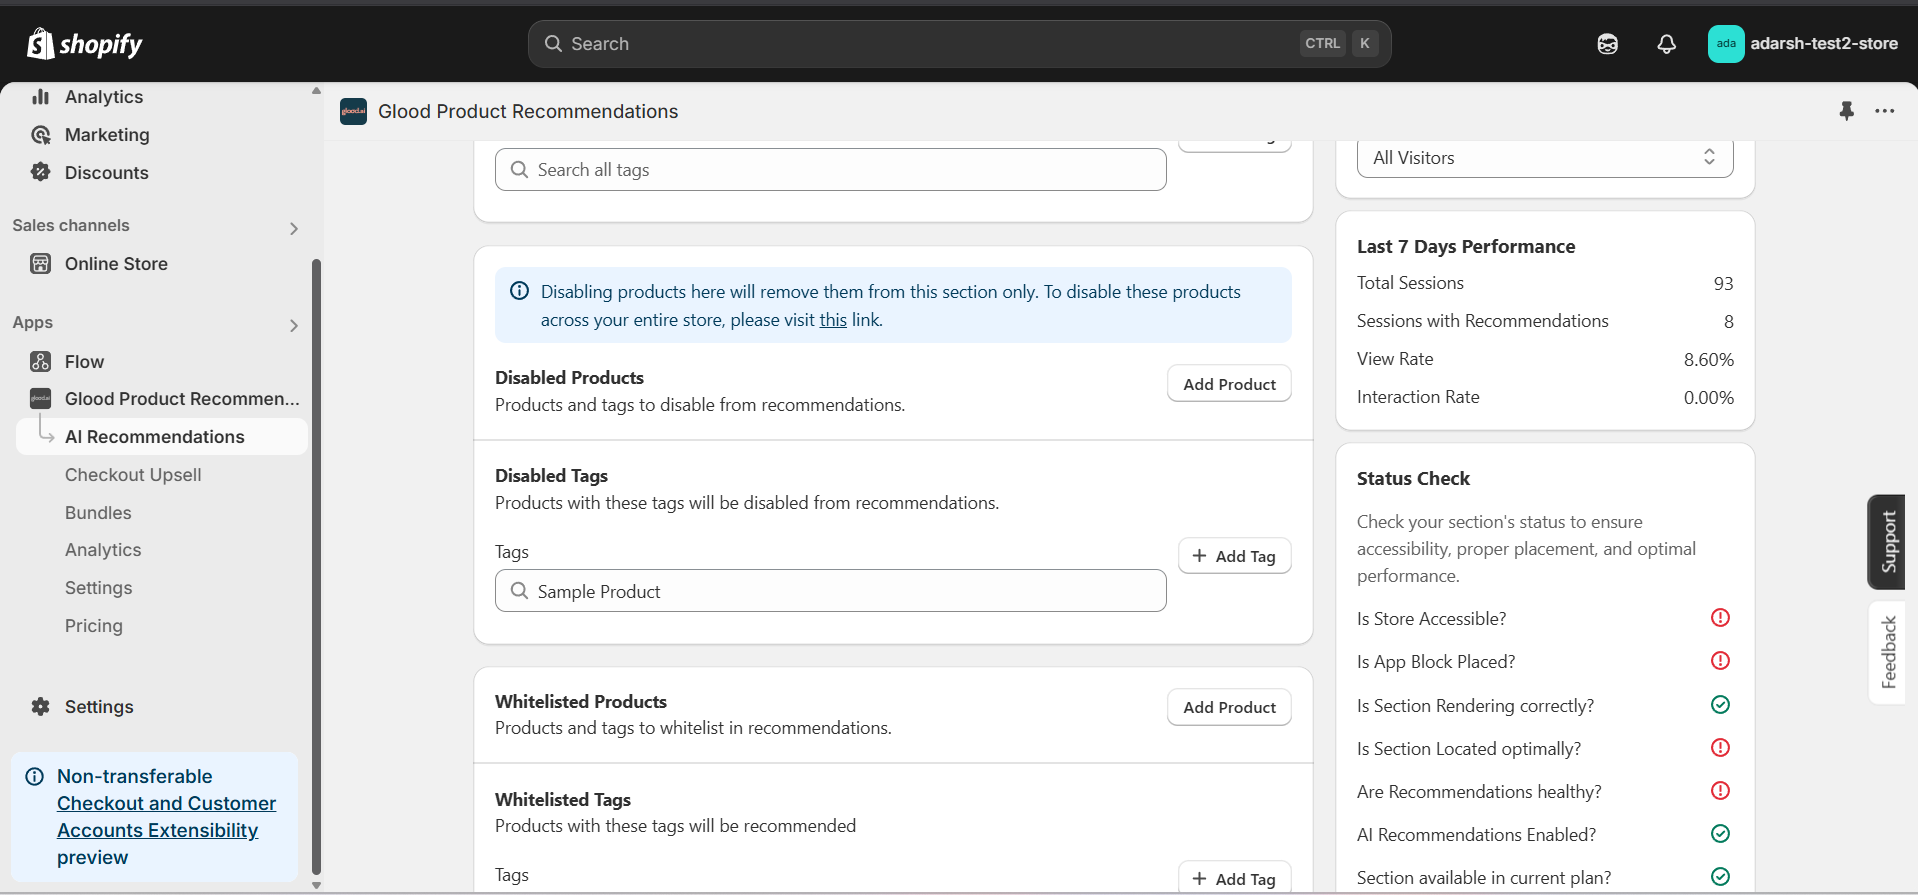Click Add Product for Disabled Products
This screenshot has width=1918, height=895.
coord(1229,385)
